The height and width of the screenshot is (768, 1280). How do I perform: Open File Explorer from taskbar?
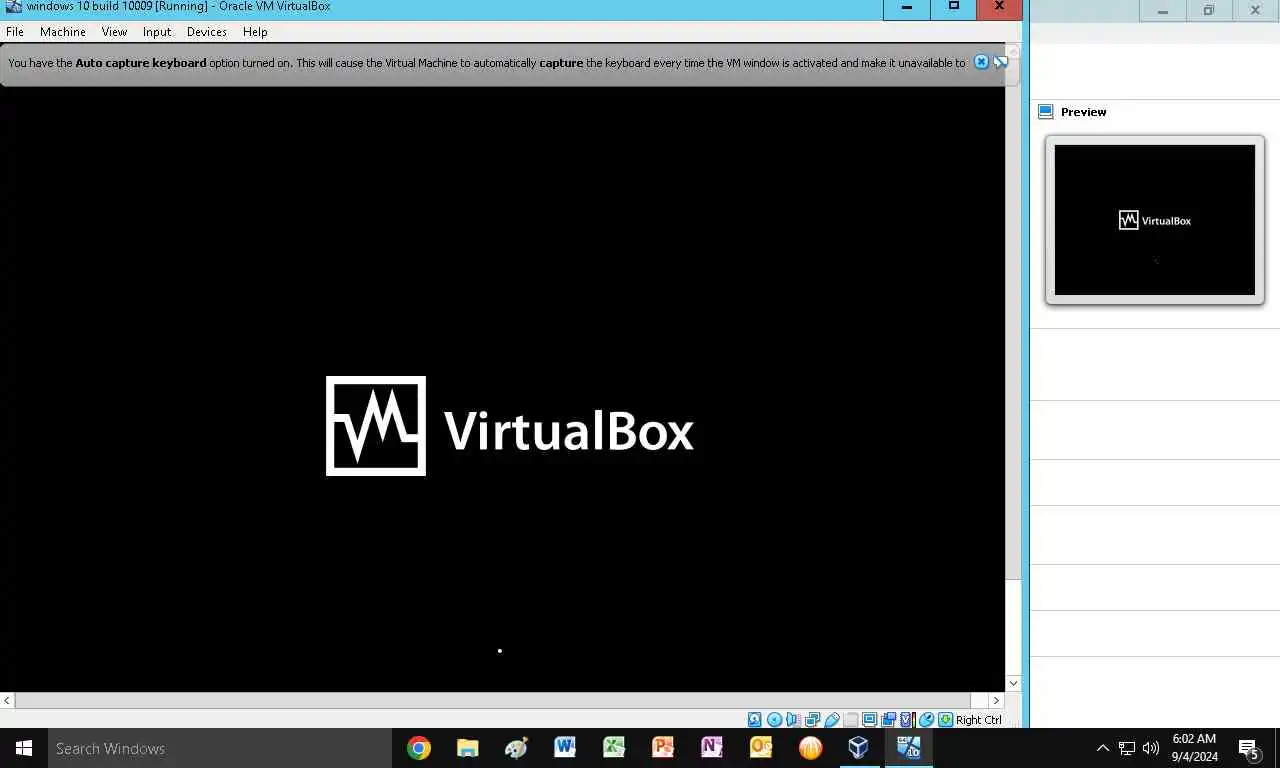467,748
